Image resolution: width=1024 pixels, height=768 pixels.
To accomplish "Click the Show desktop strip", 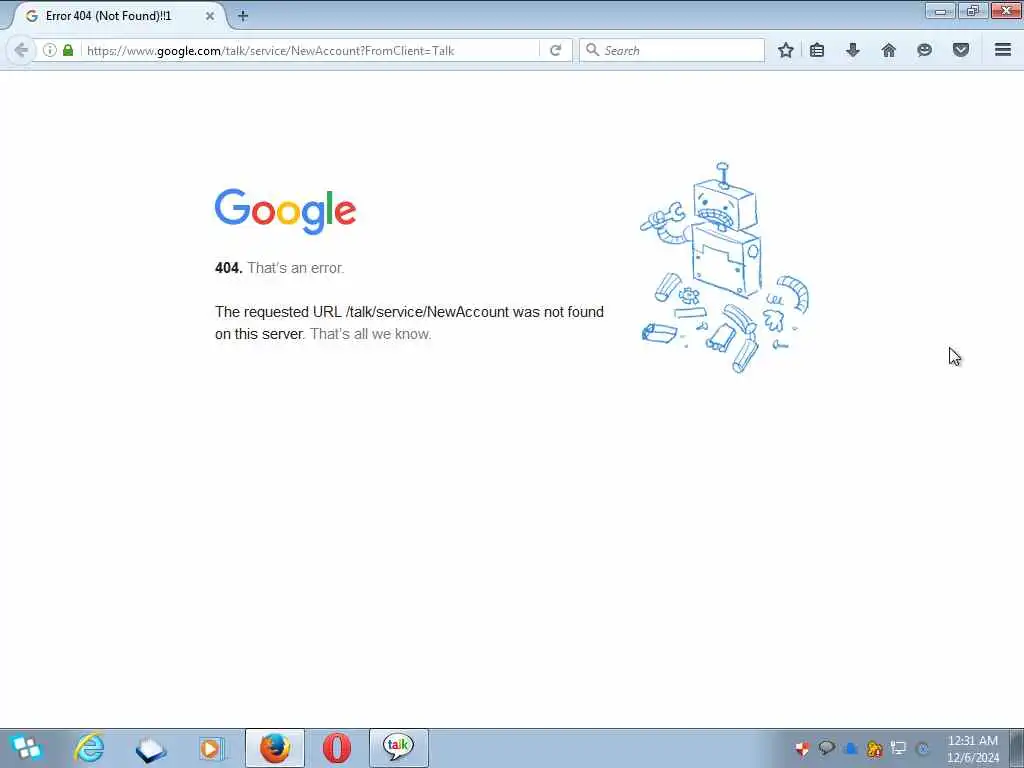I will coord(1017,748).
